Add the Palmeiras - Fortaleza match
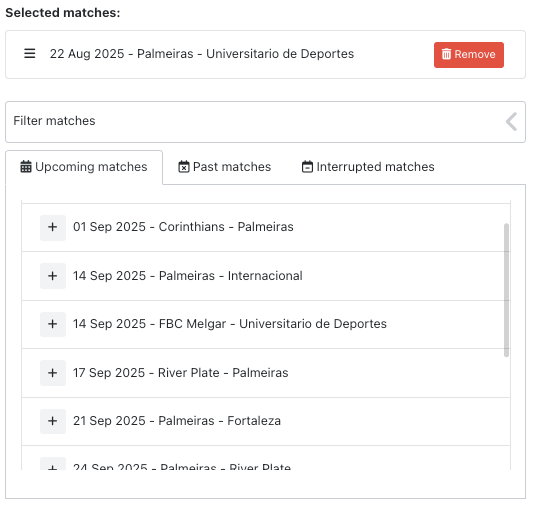The width and height of the screenshot is (534, 506). click(x=53, y=421)
